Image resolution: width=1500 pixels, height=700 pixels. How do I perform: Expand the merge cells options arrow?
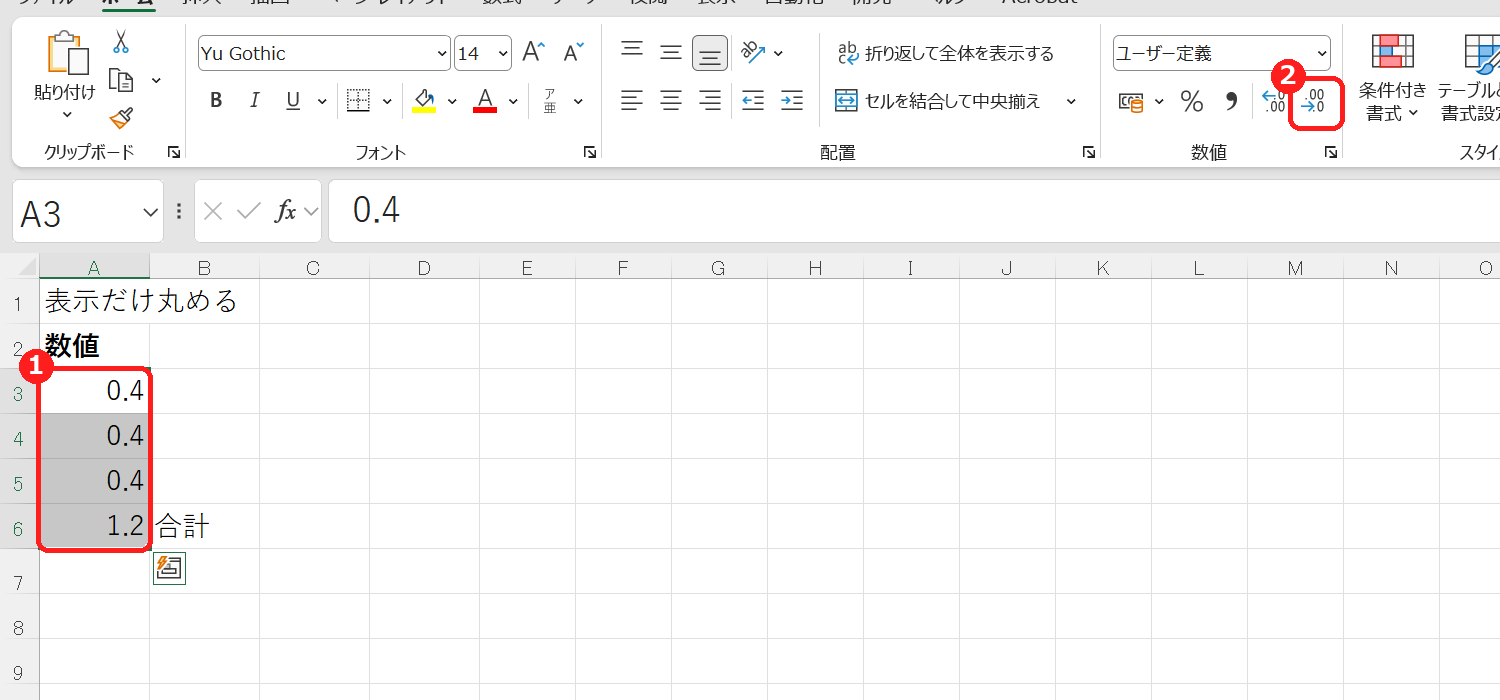point(1071,101)
